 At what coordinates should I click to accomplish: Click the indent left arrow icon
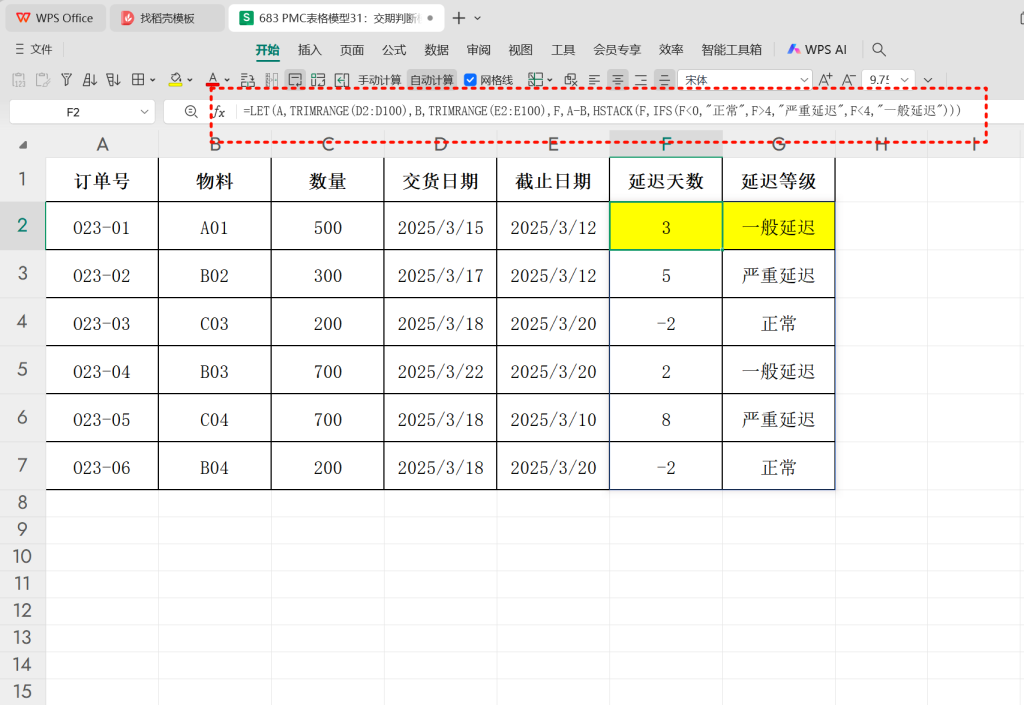(342, 80)
